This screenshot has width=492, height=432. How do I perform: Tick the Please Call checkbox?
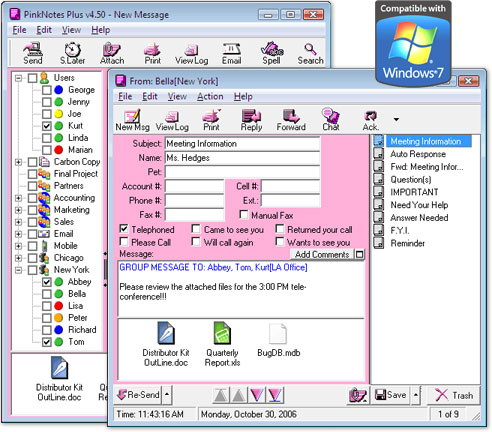click(124, 242)
